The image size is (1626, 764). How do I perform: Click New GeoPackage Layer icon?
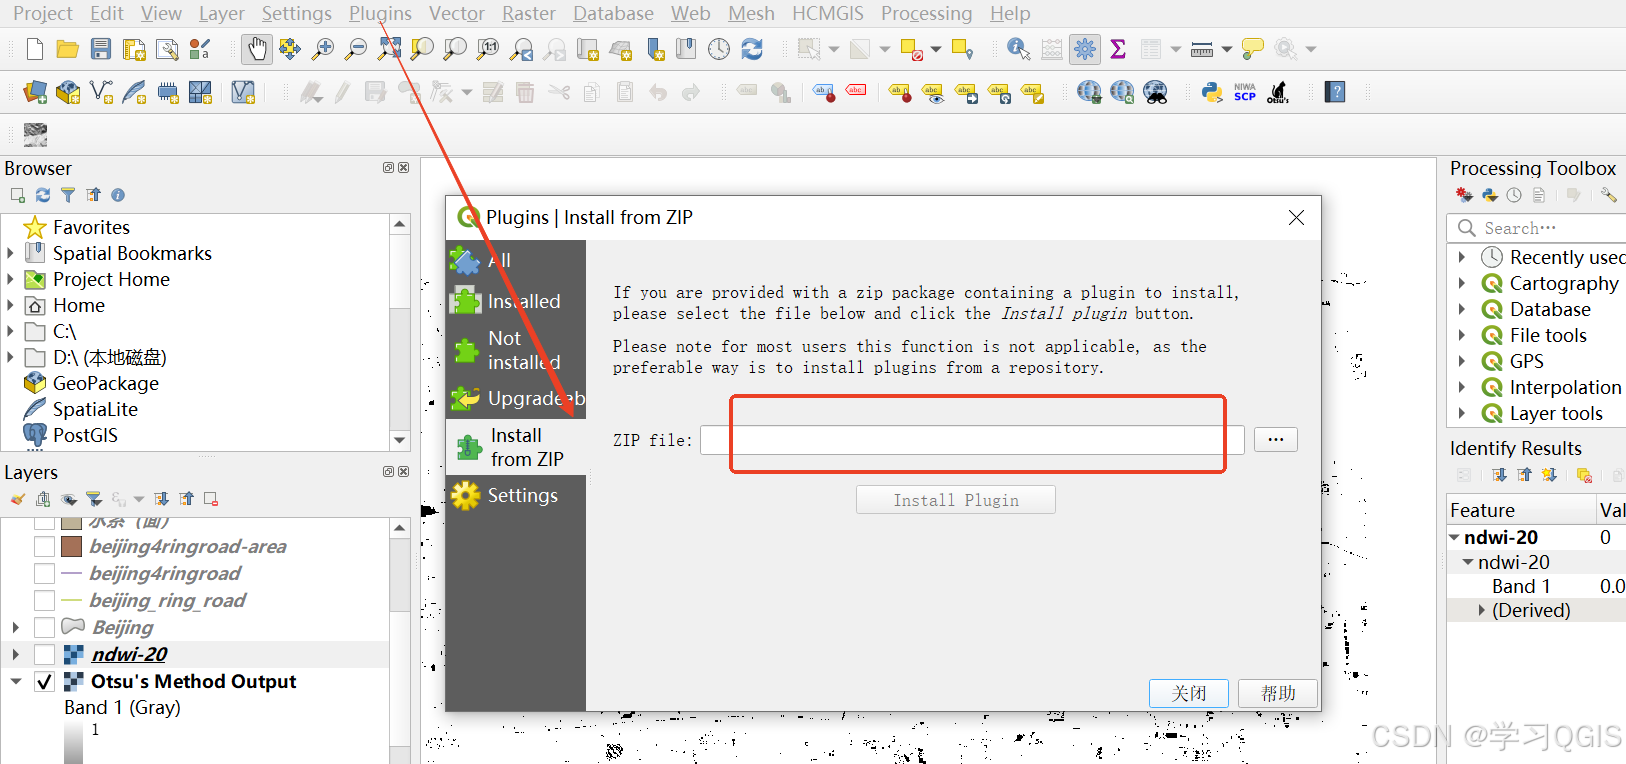(68, 93)
